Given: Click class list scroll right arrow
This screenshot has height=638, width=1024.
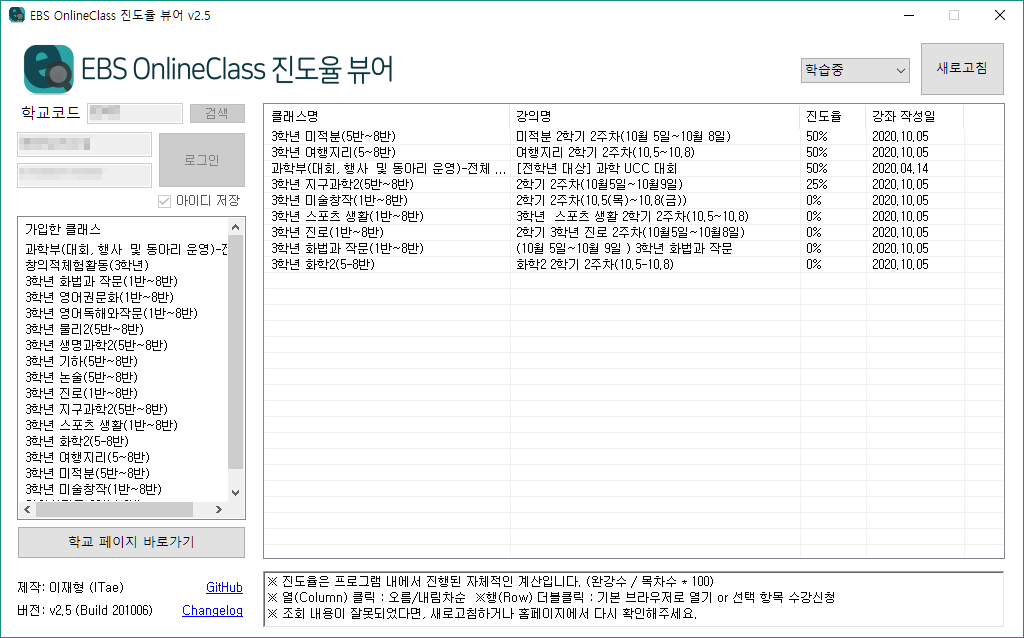Looking at the screenshot, I should 219,509.
